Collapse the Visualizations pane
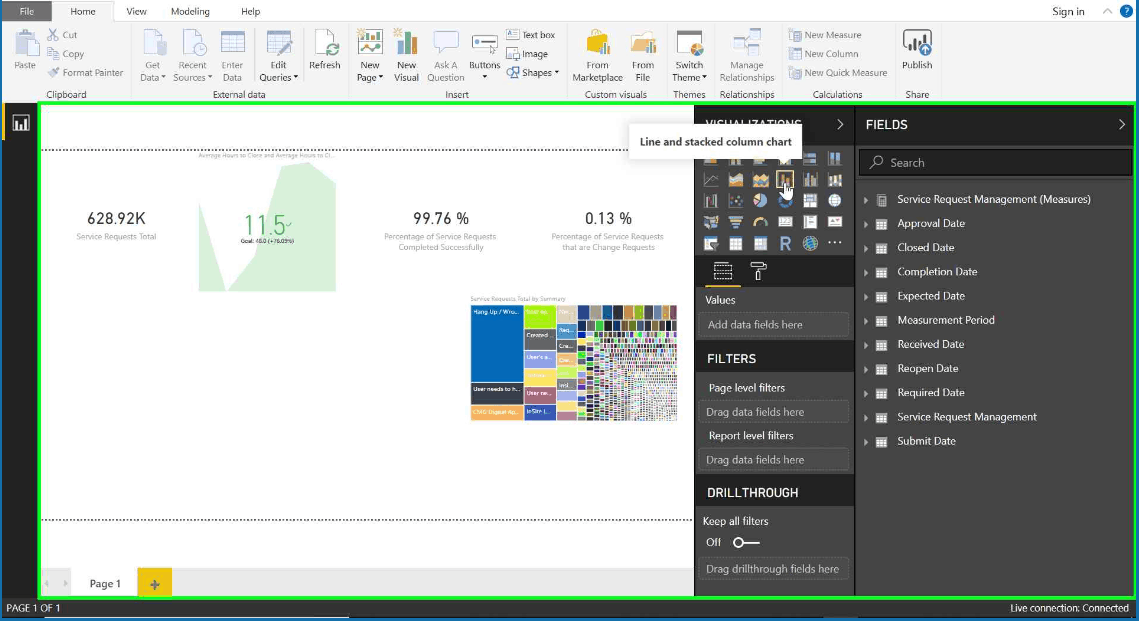This screenshot has height=623, width=1142. click(x=840, y=125)
